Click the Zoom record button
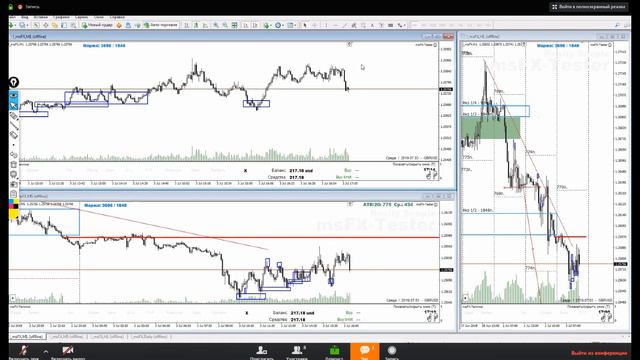Image resolution: width=640 pixels, height=360 pixels. tap(392, 352)
